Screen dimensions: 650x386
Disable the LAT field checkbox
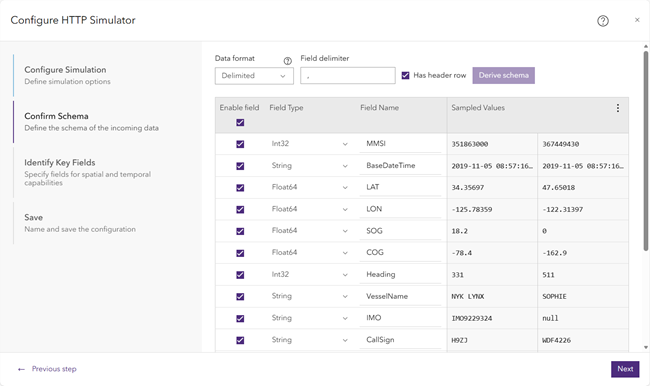[240, 187]
